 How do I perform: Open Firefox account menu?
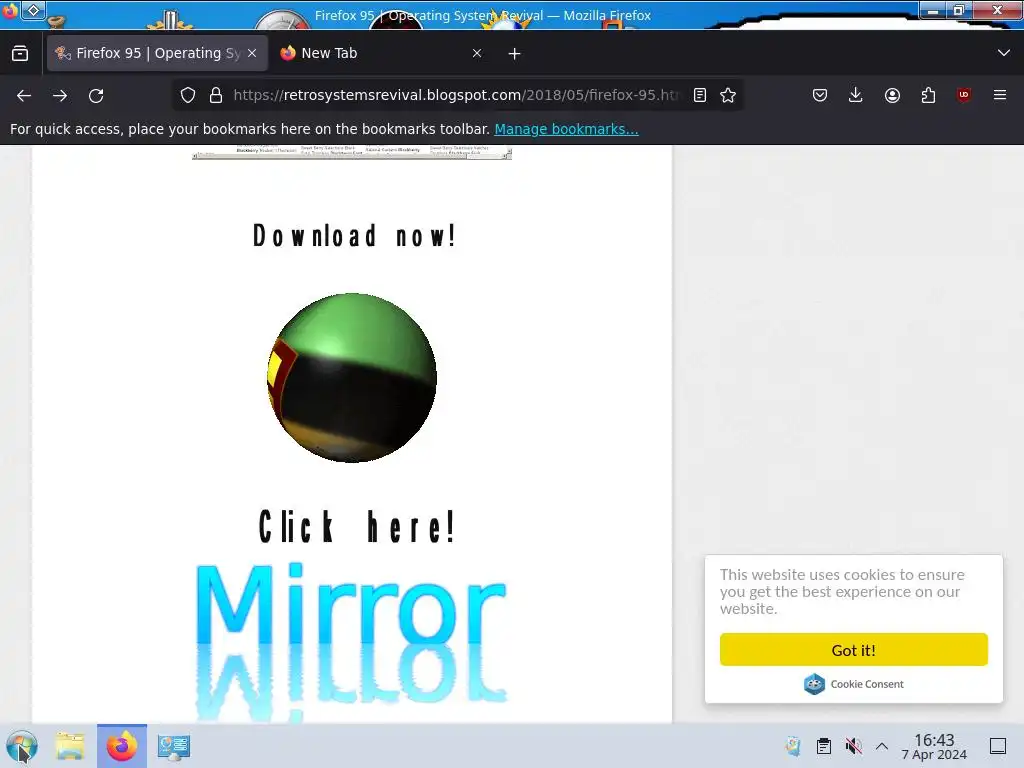coord(892,95)
